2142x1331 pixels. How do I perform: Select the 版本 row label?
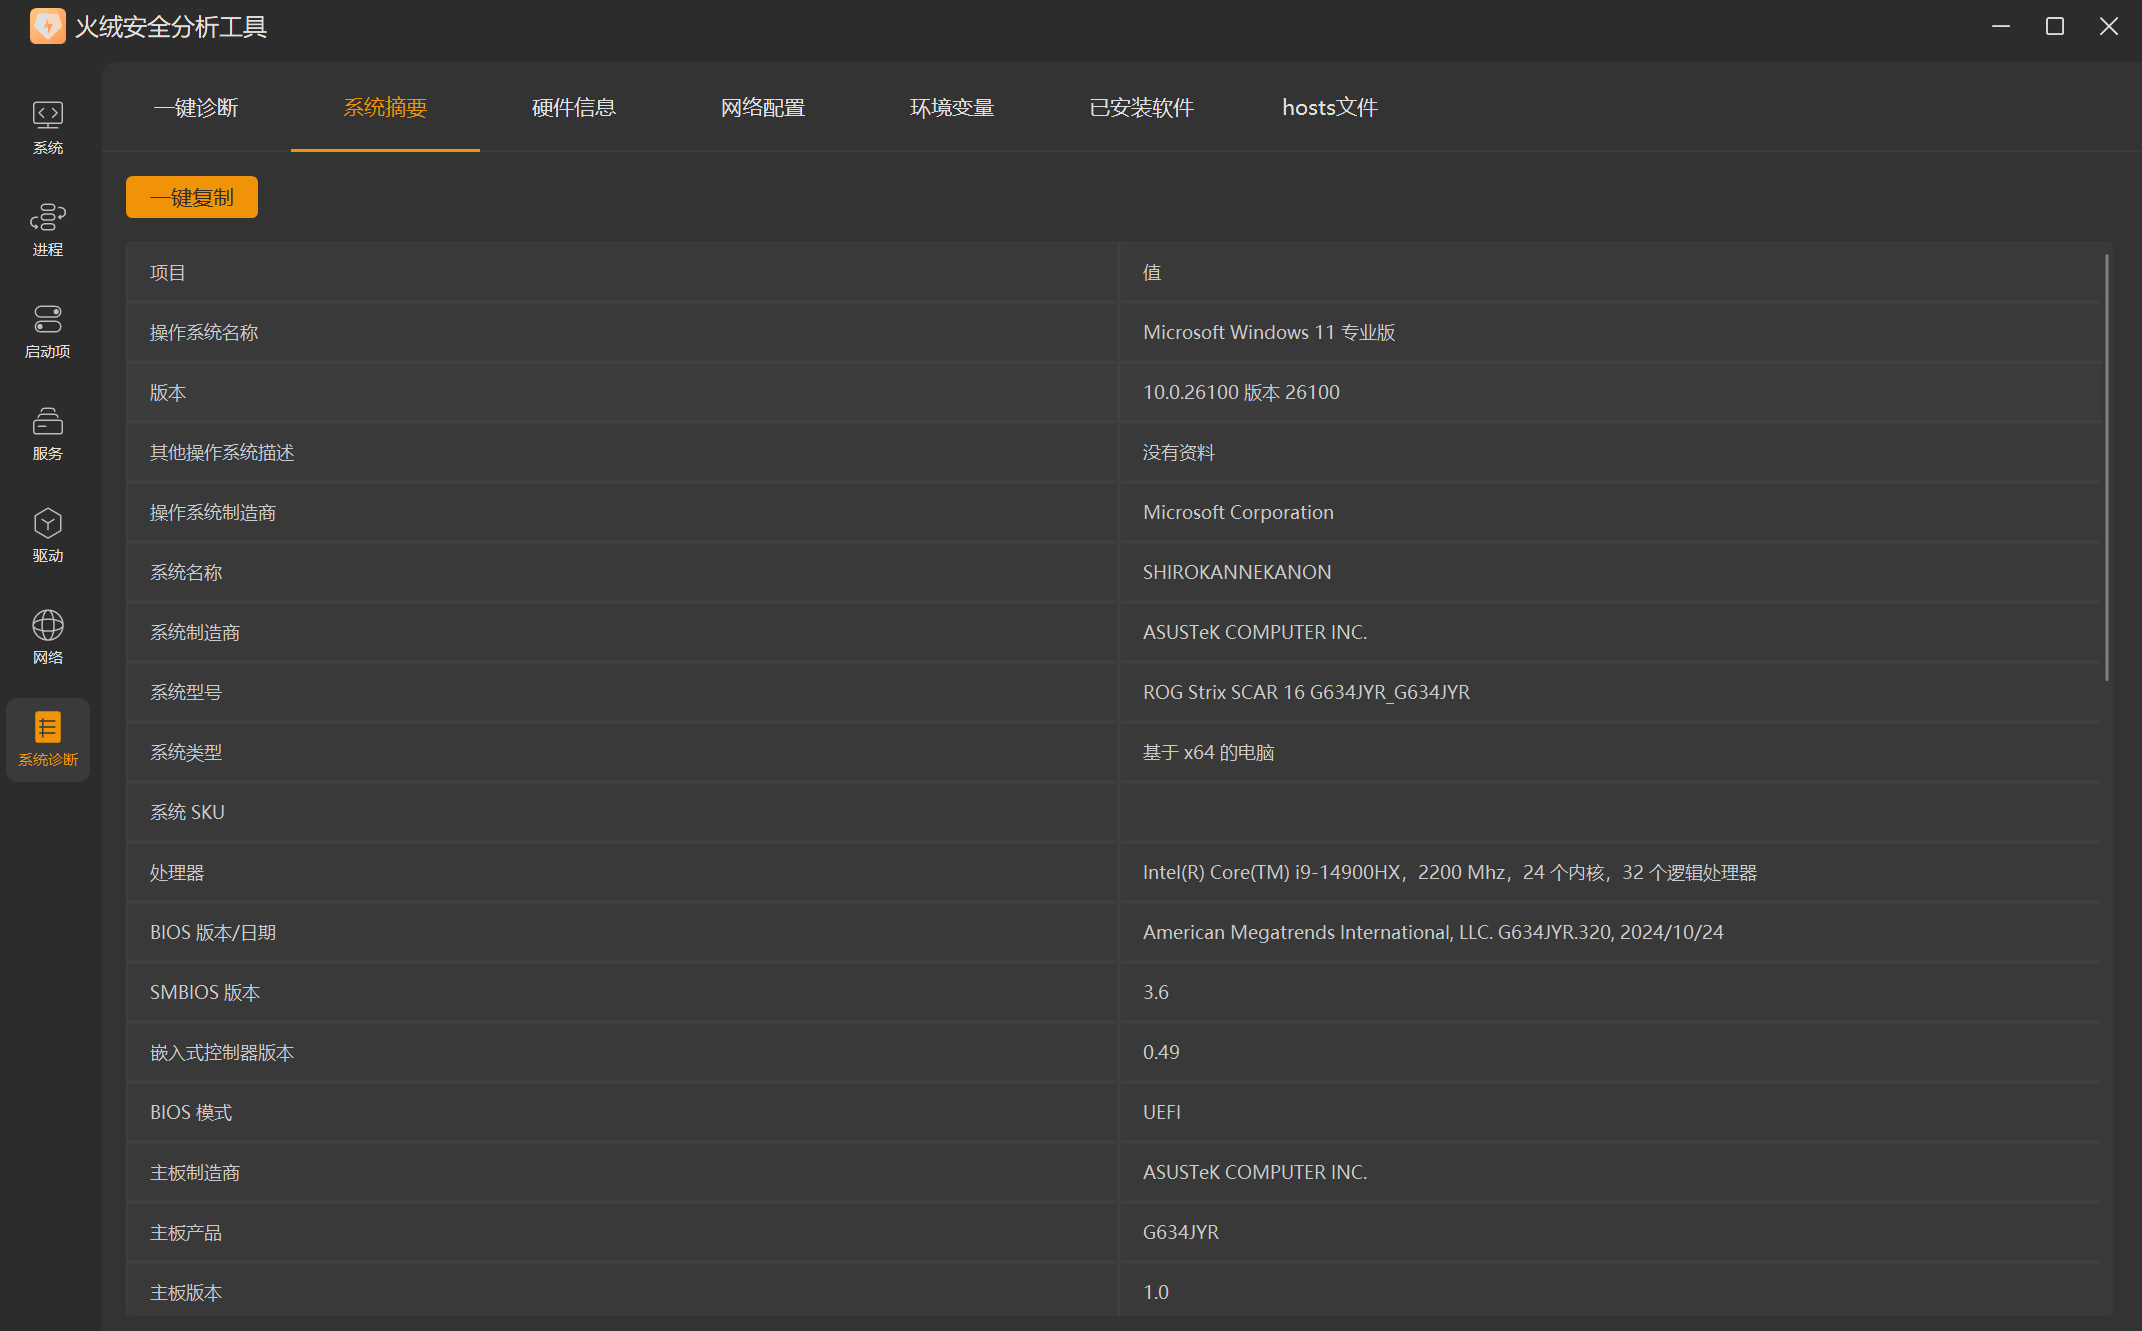pyautogui.click(x=168, y=392)
